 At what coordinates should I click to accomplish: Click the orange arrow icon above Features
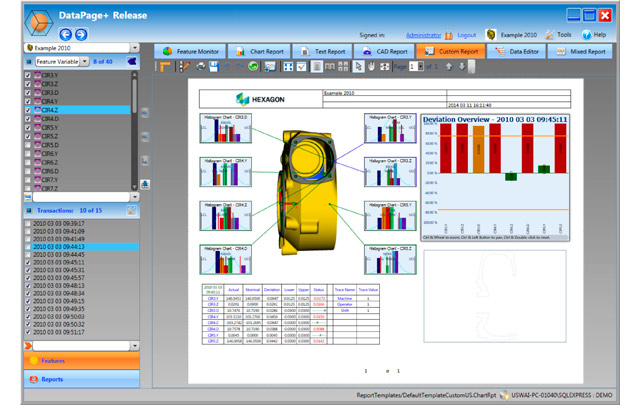28,346
